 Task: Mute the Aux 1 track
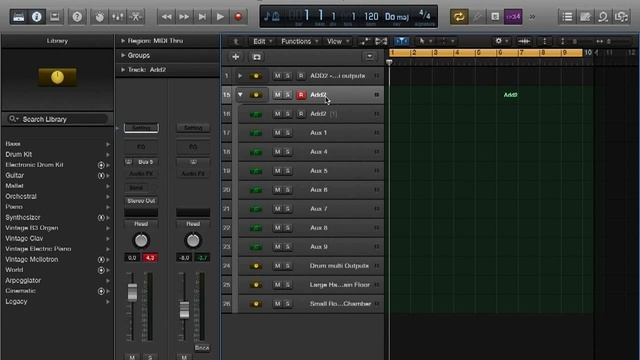[x=278, y=133]
